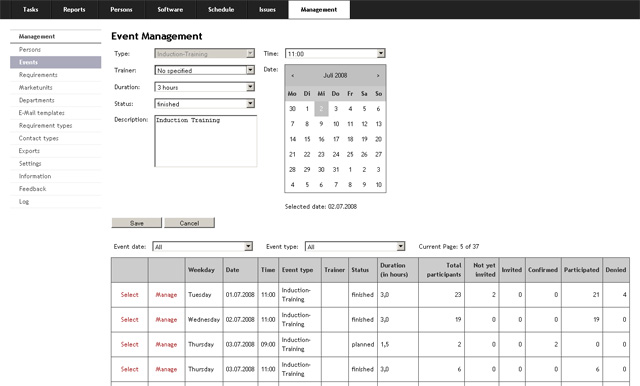Open the Event date filter dropdown
The width and height of the screenshot is (640, 386).
[x=202, y=247]
